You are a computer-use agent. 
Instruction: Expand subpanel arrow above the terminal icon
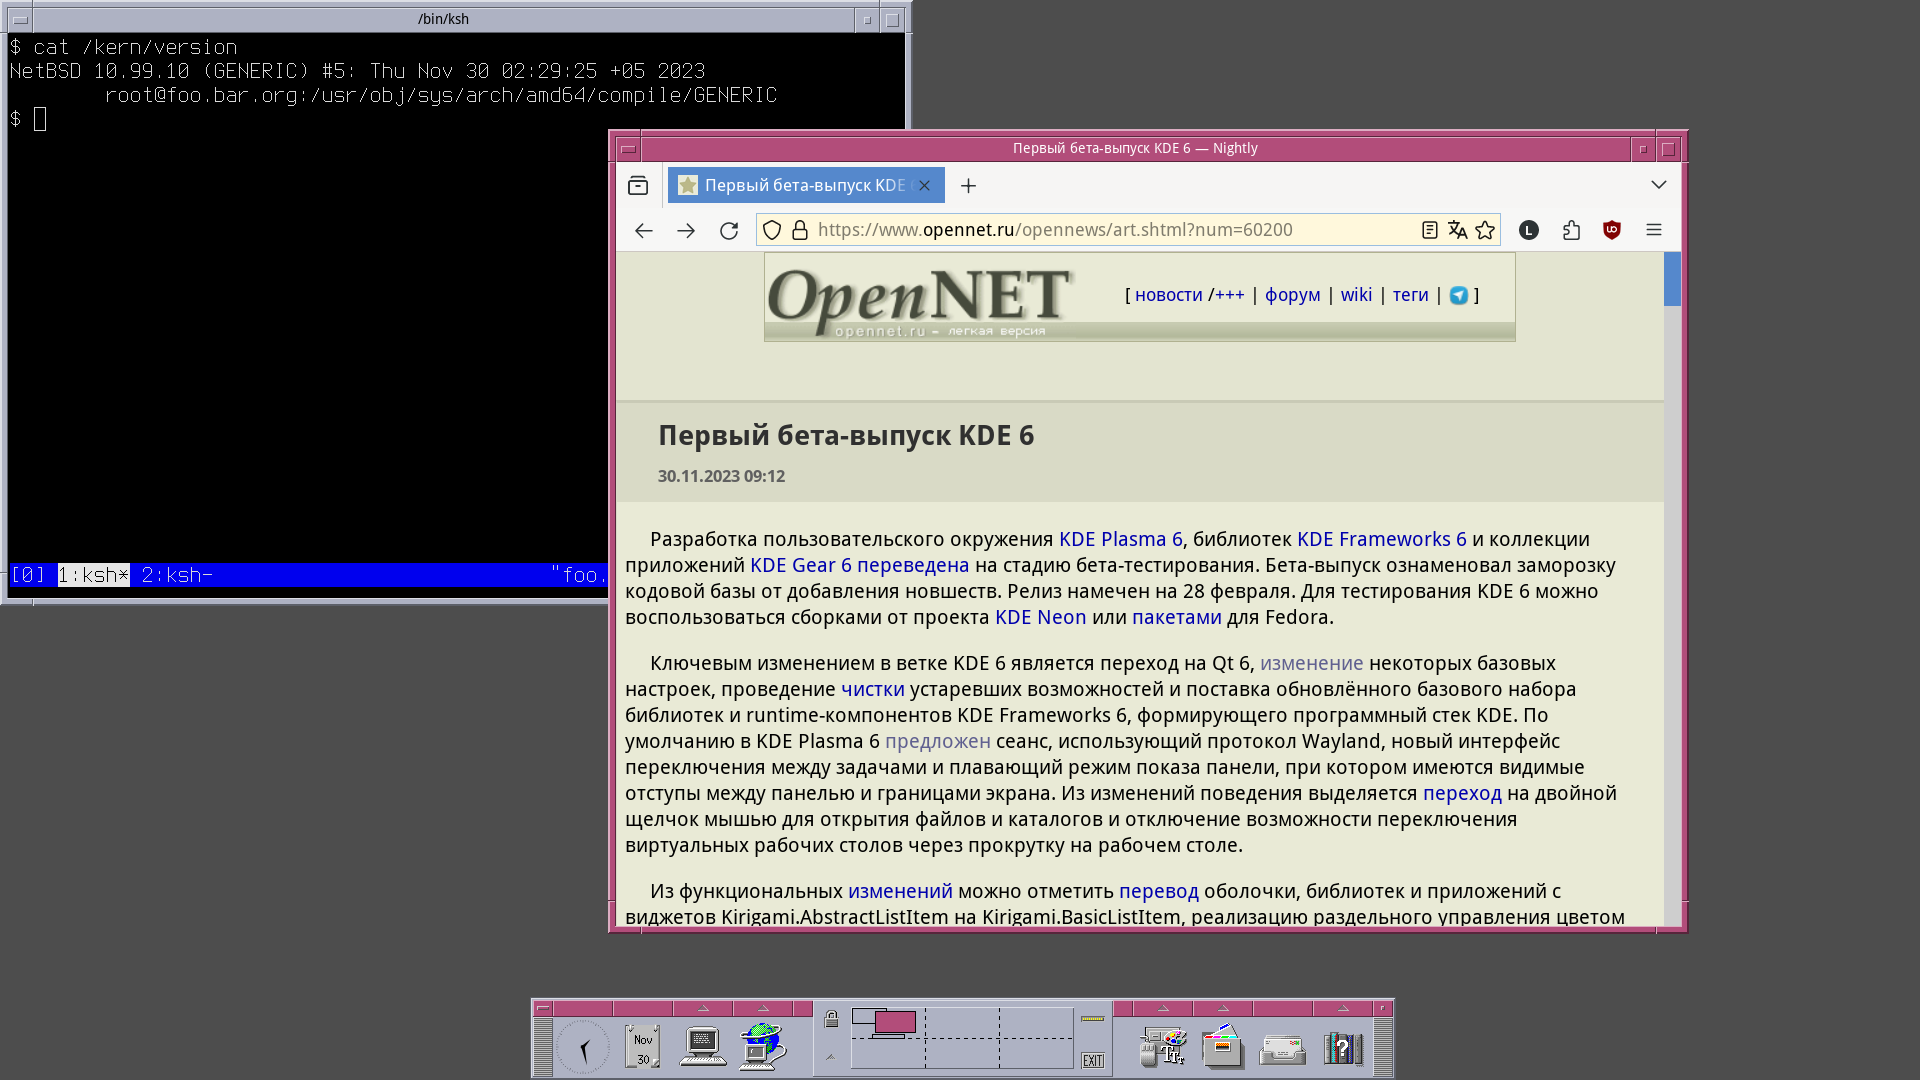click(703, 1008)
